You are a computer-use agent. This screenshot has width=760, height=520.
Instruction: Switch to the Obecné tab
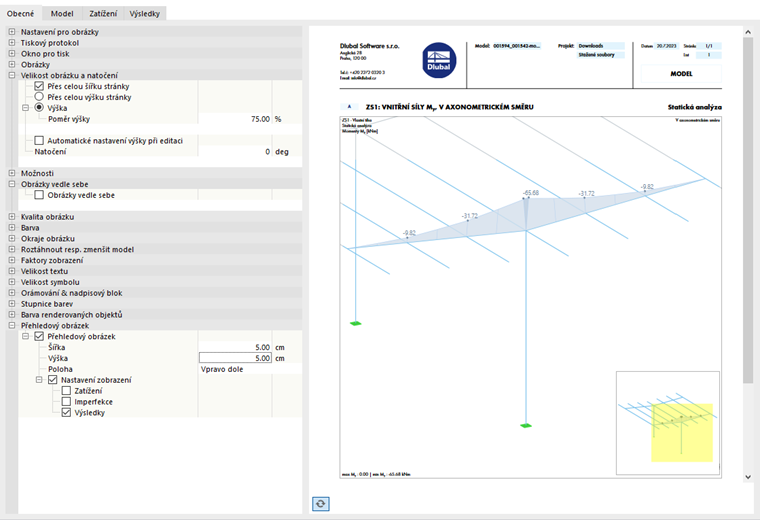[20, 14]
